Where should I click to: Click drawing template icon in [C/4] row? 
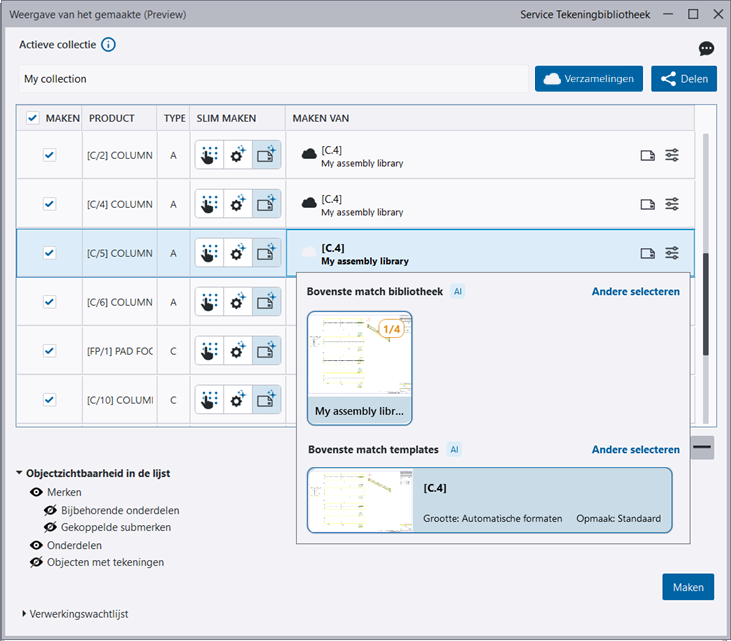pos(647,204)
